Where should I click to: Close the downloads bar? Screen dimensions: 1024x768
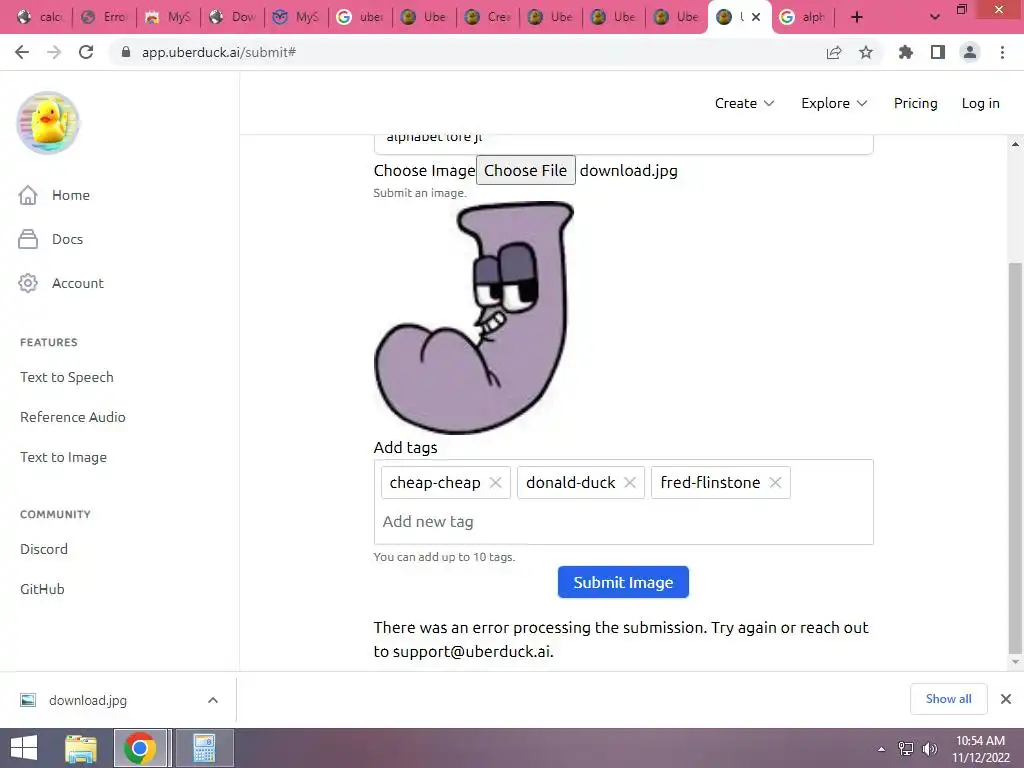[x=1006, y=699]
